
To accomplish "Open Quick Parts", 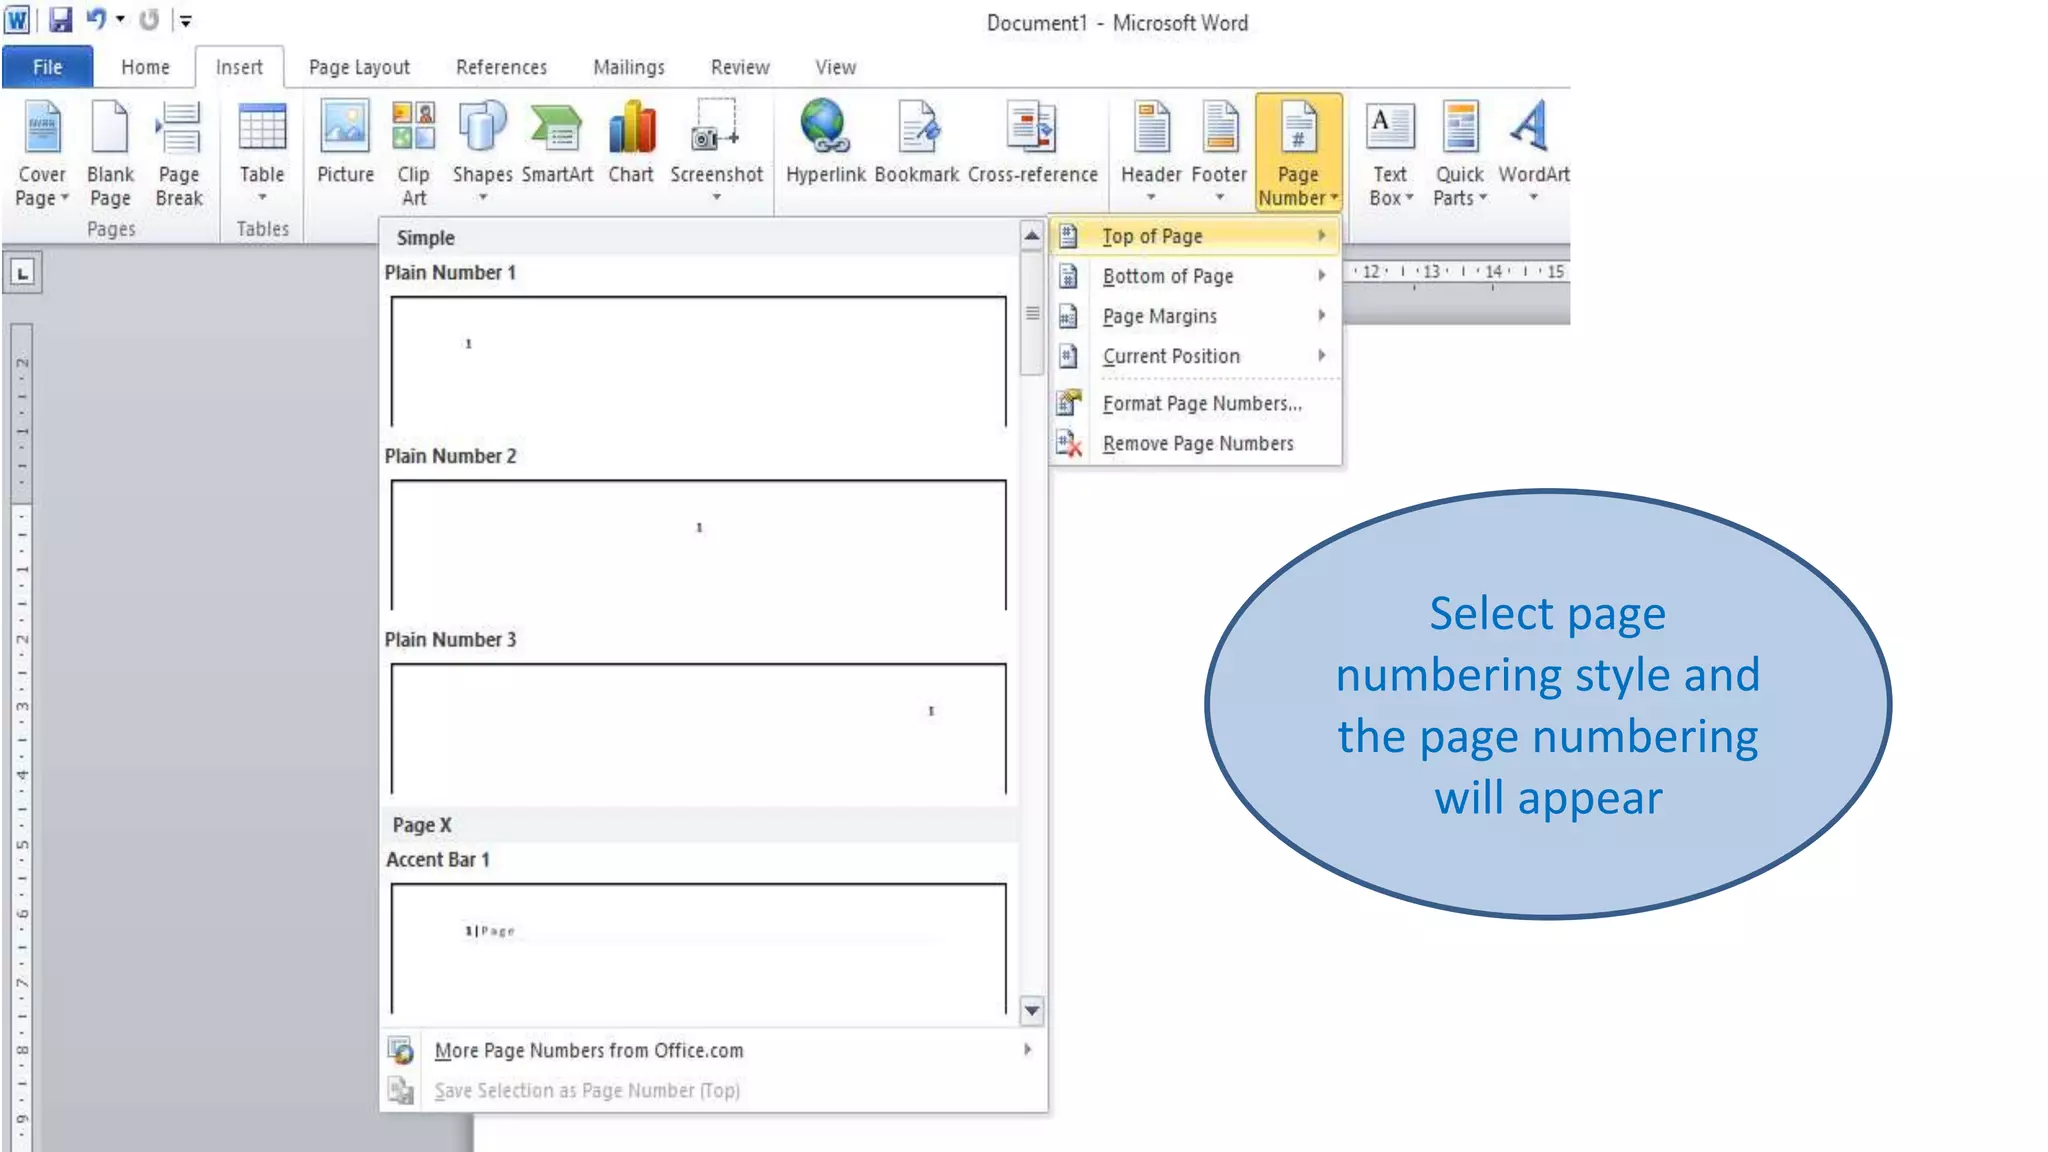I will 1460,154.
